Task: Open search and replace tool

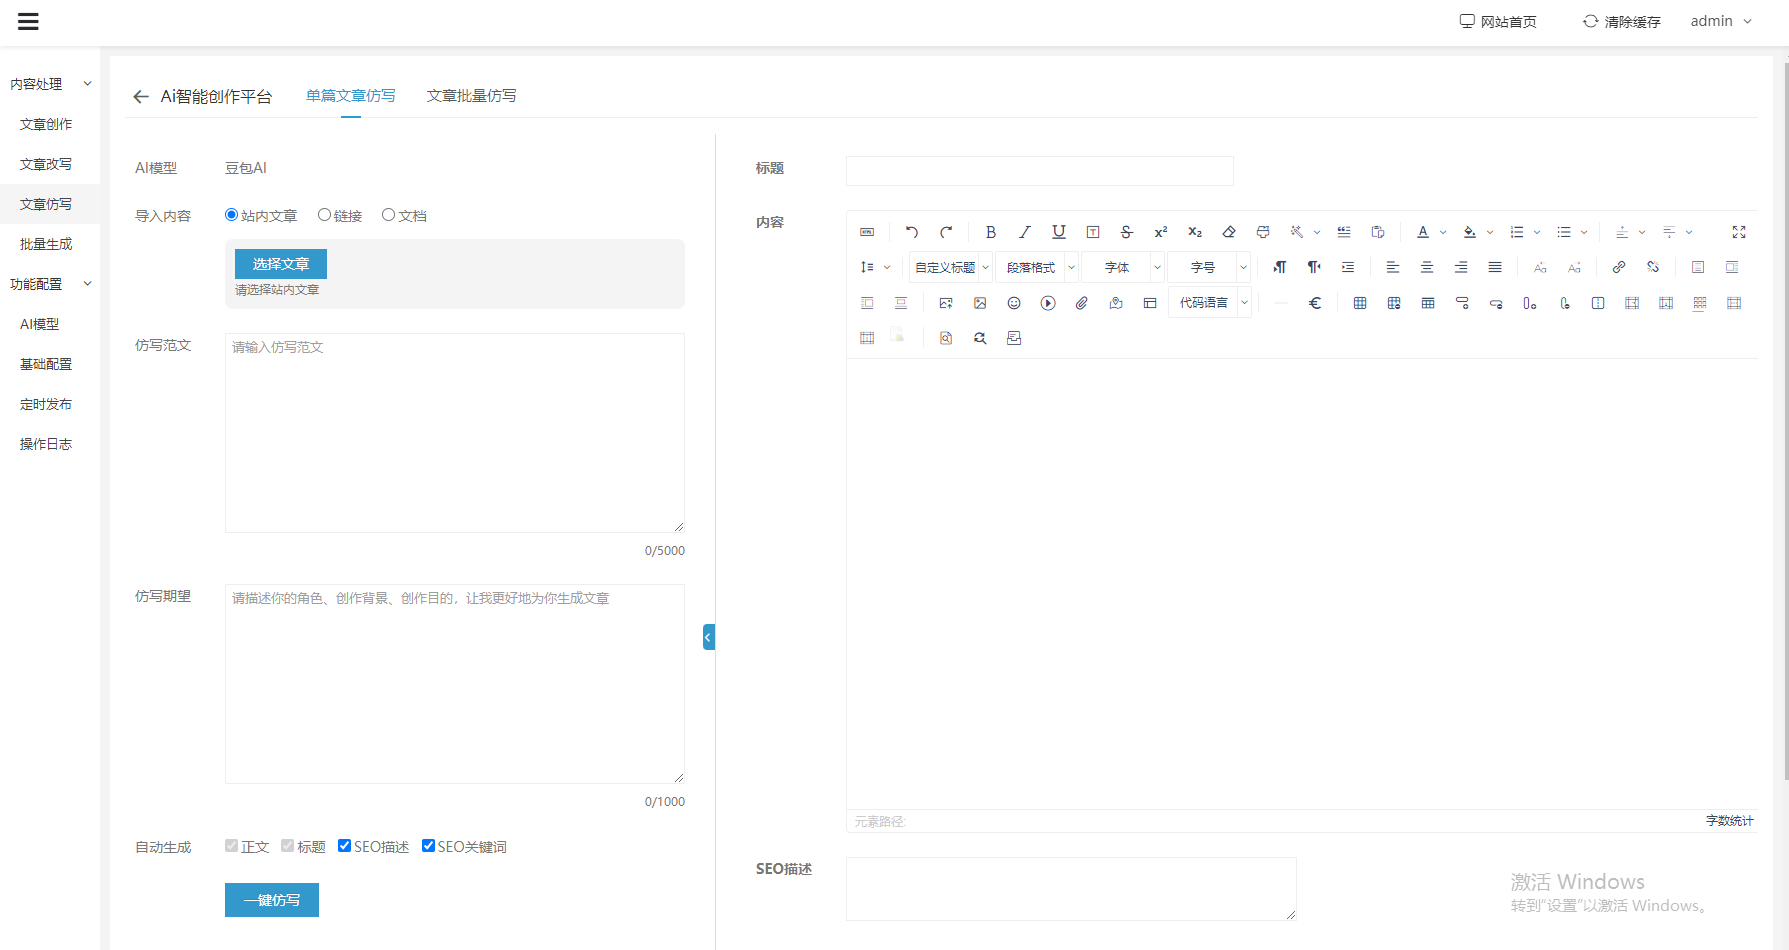Action: (x=980, y=338)
